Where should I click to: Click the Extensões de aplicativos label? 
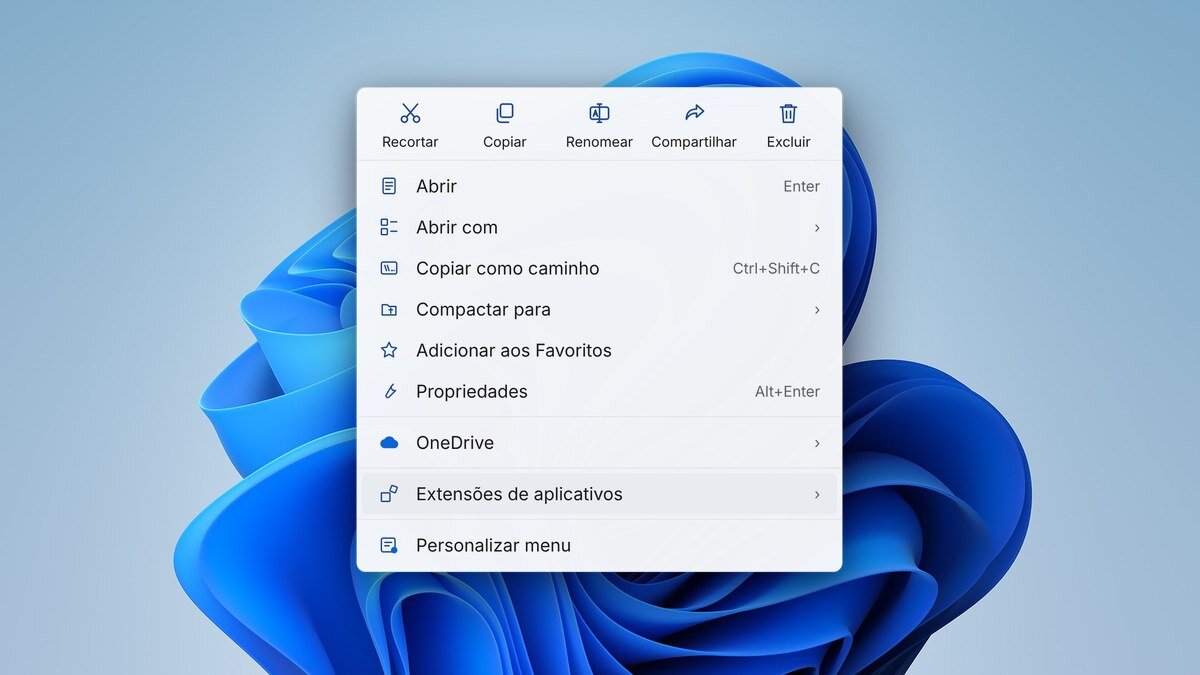(519, 494)
